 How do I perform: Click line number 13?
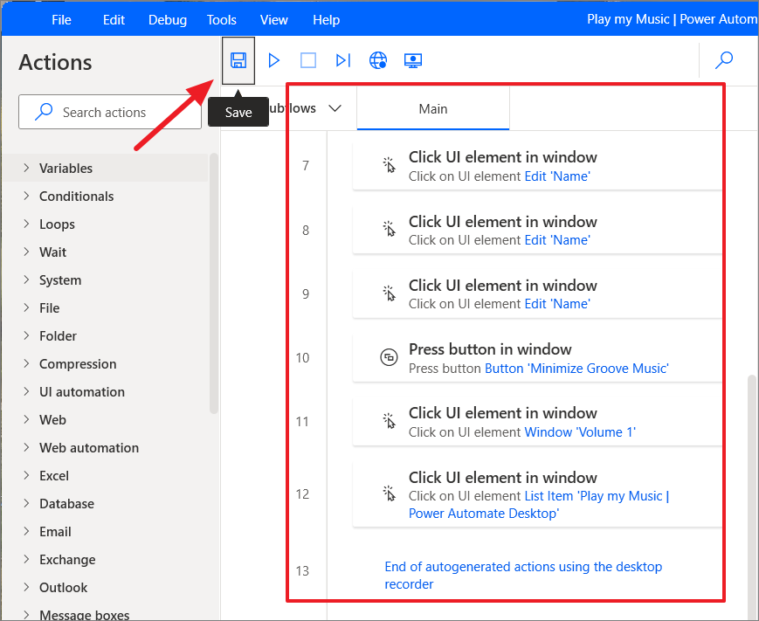(x=303, y=571)
